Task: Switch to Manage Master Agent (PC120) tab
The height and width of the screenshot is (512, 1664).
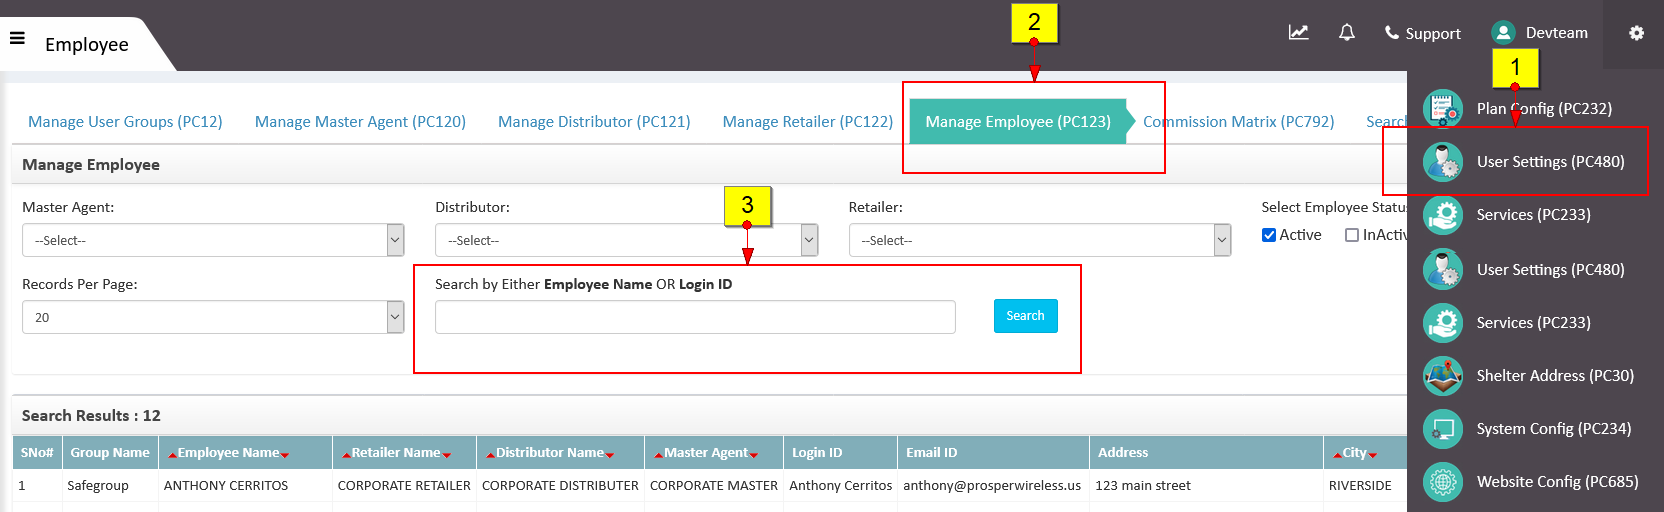Action: [360, 122]
